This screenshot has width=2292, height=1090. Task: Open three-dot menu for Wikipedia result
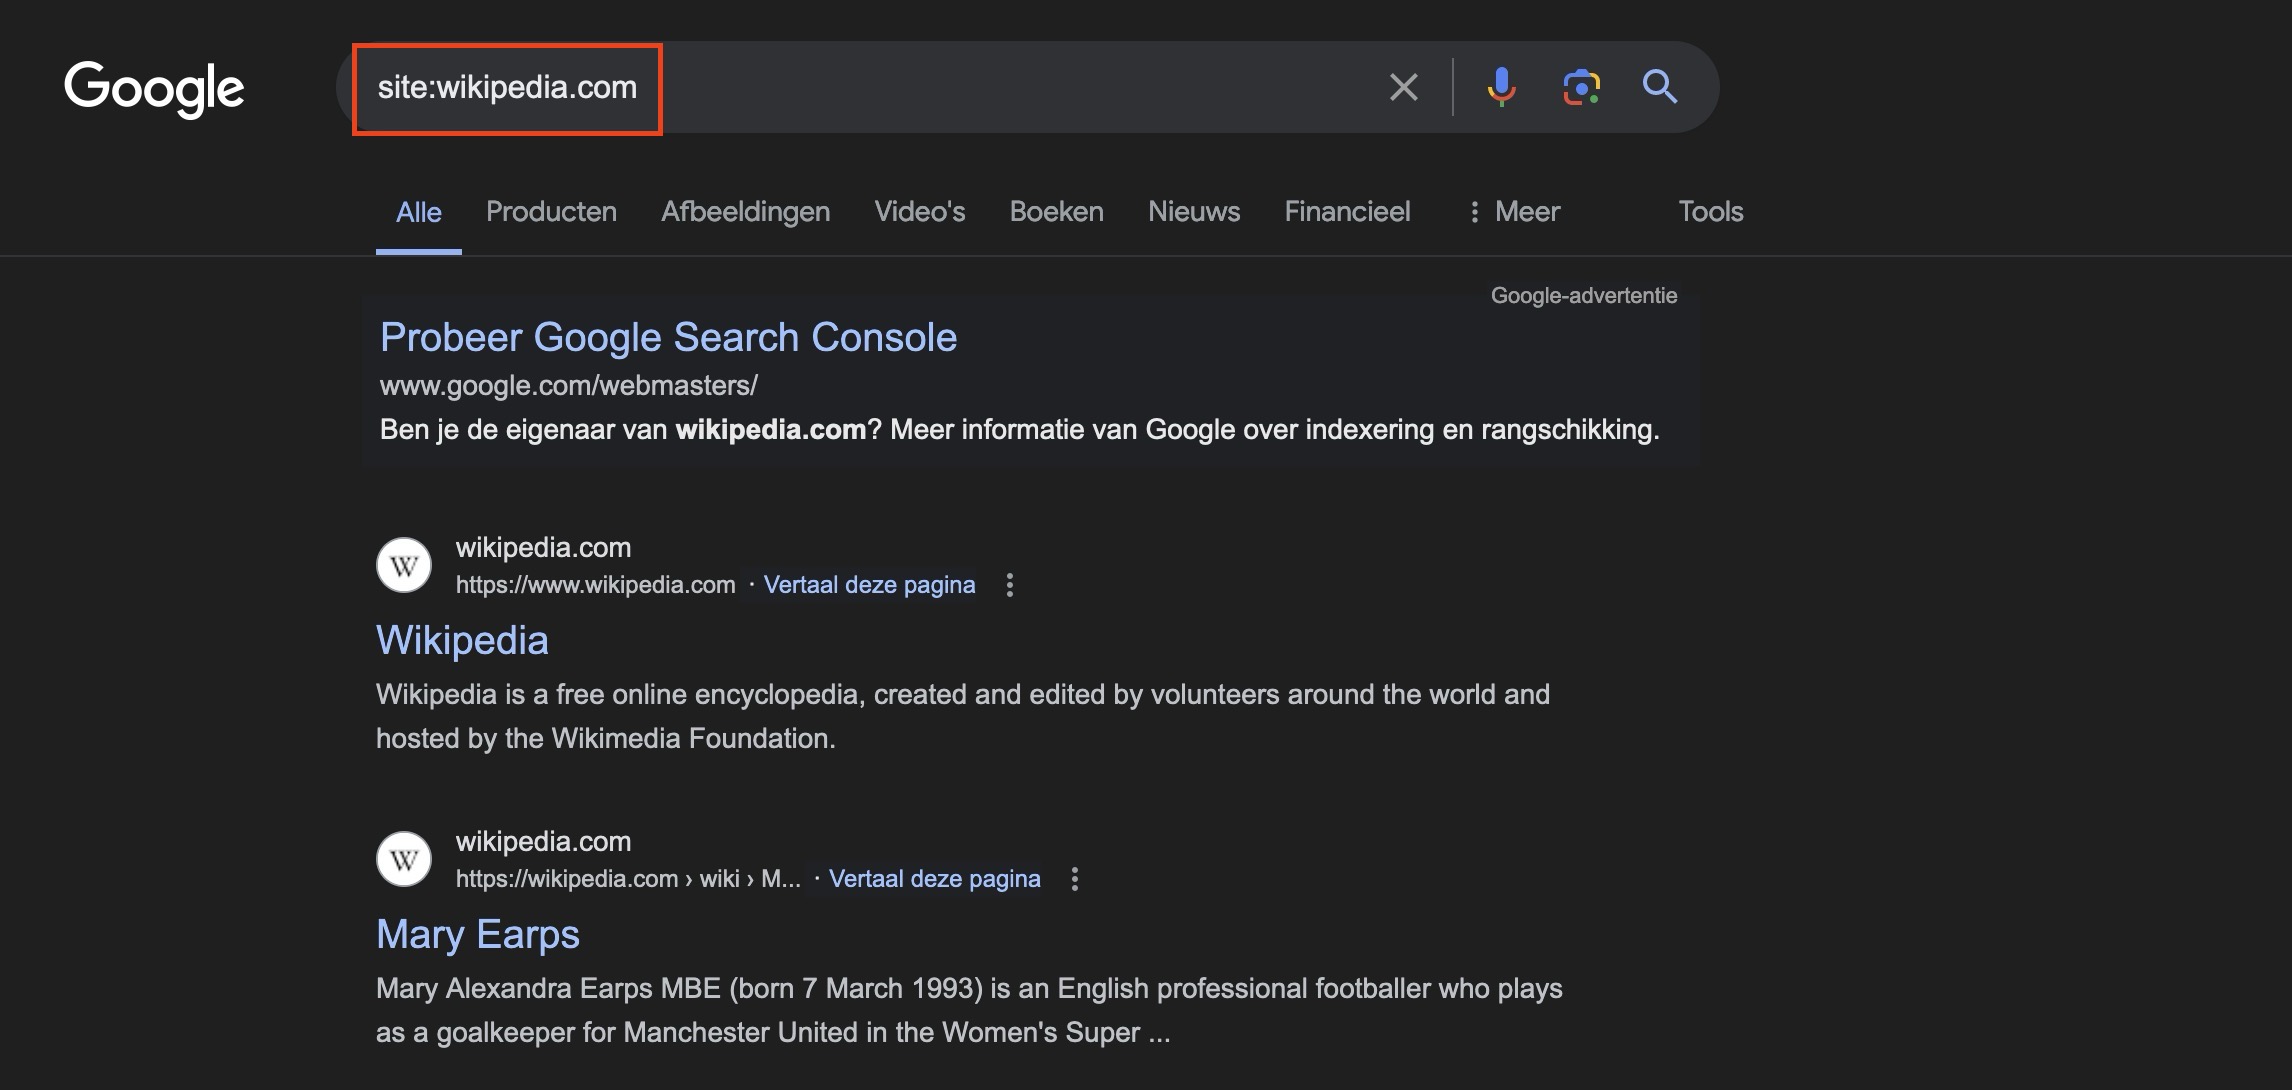pos(1010,585)
